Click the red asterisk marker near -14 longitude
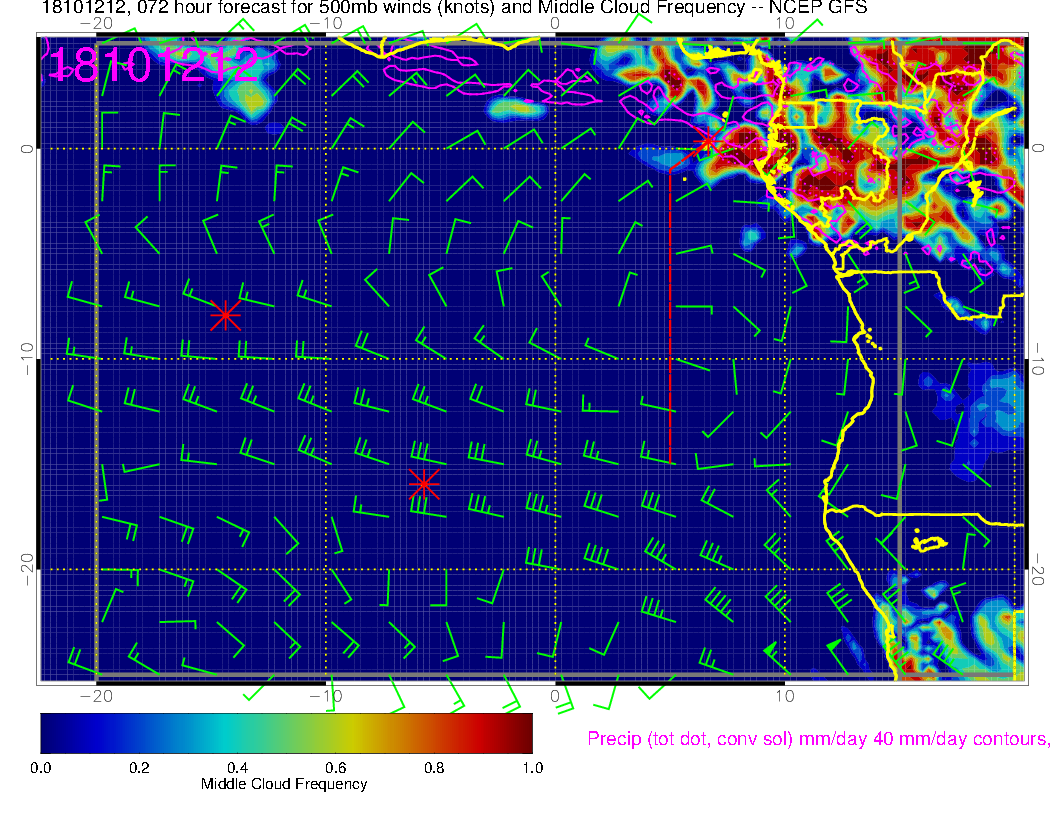1056x816 pixels. pos(225,315)
